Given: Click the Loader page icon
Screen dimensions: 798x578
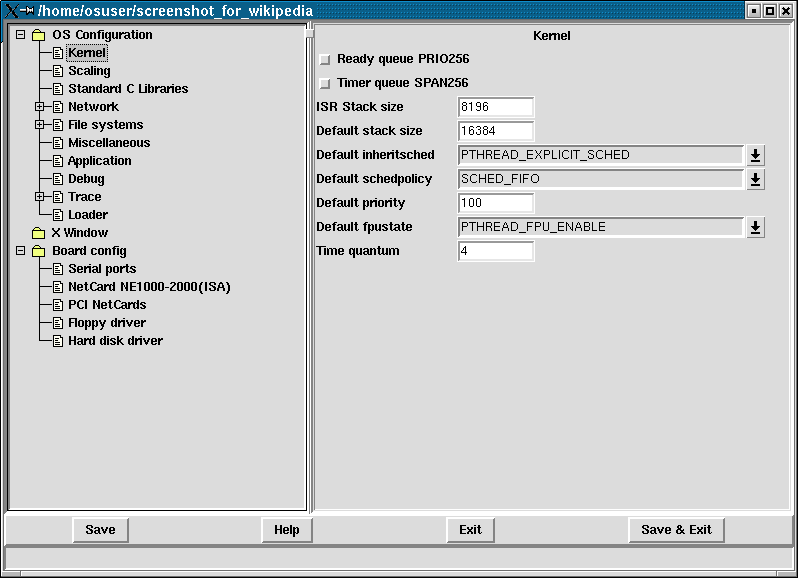Looking at the screenshot, I should (57, 215).
